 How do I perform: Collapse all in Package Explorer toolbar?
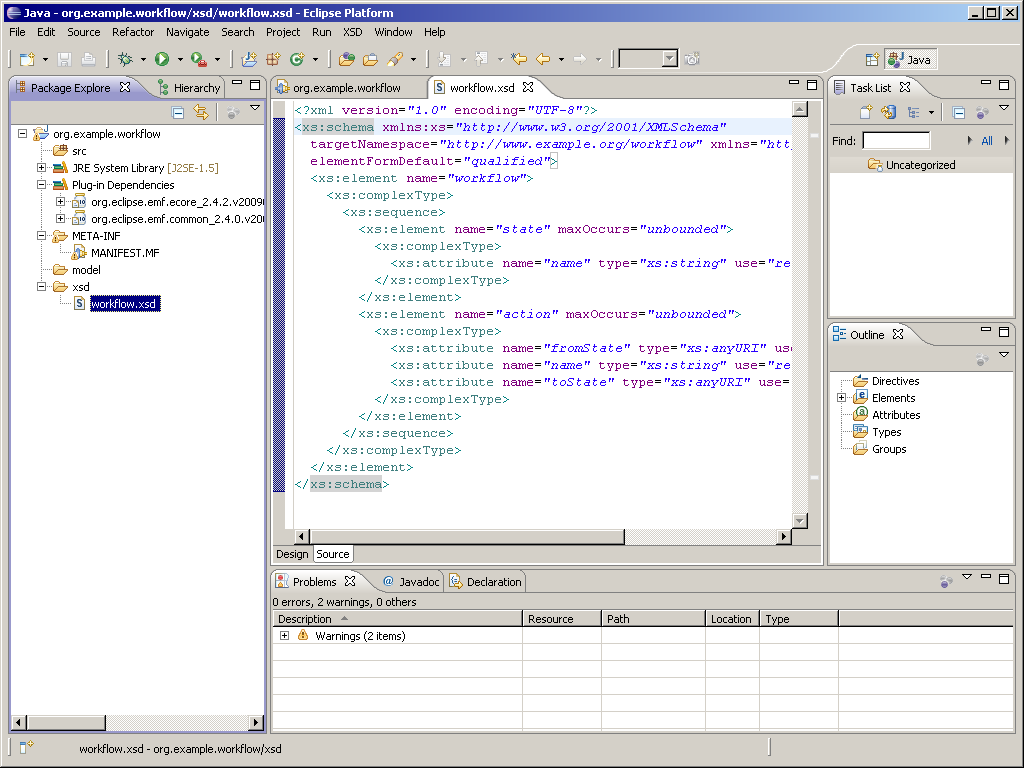tap(178, 113)
